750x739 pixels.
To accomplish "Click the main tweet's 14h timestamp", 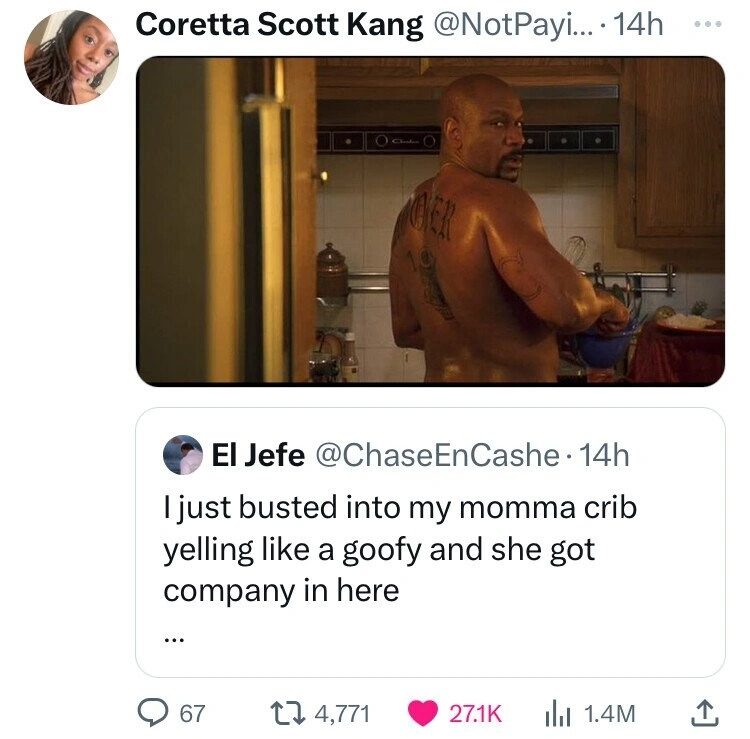I will click(640, 25).
